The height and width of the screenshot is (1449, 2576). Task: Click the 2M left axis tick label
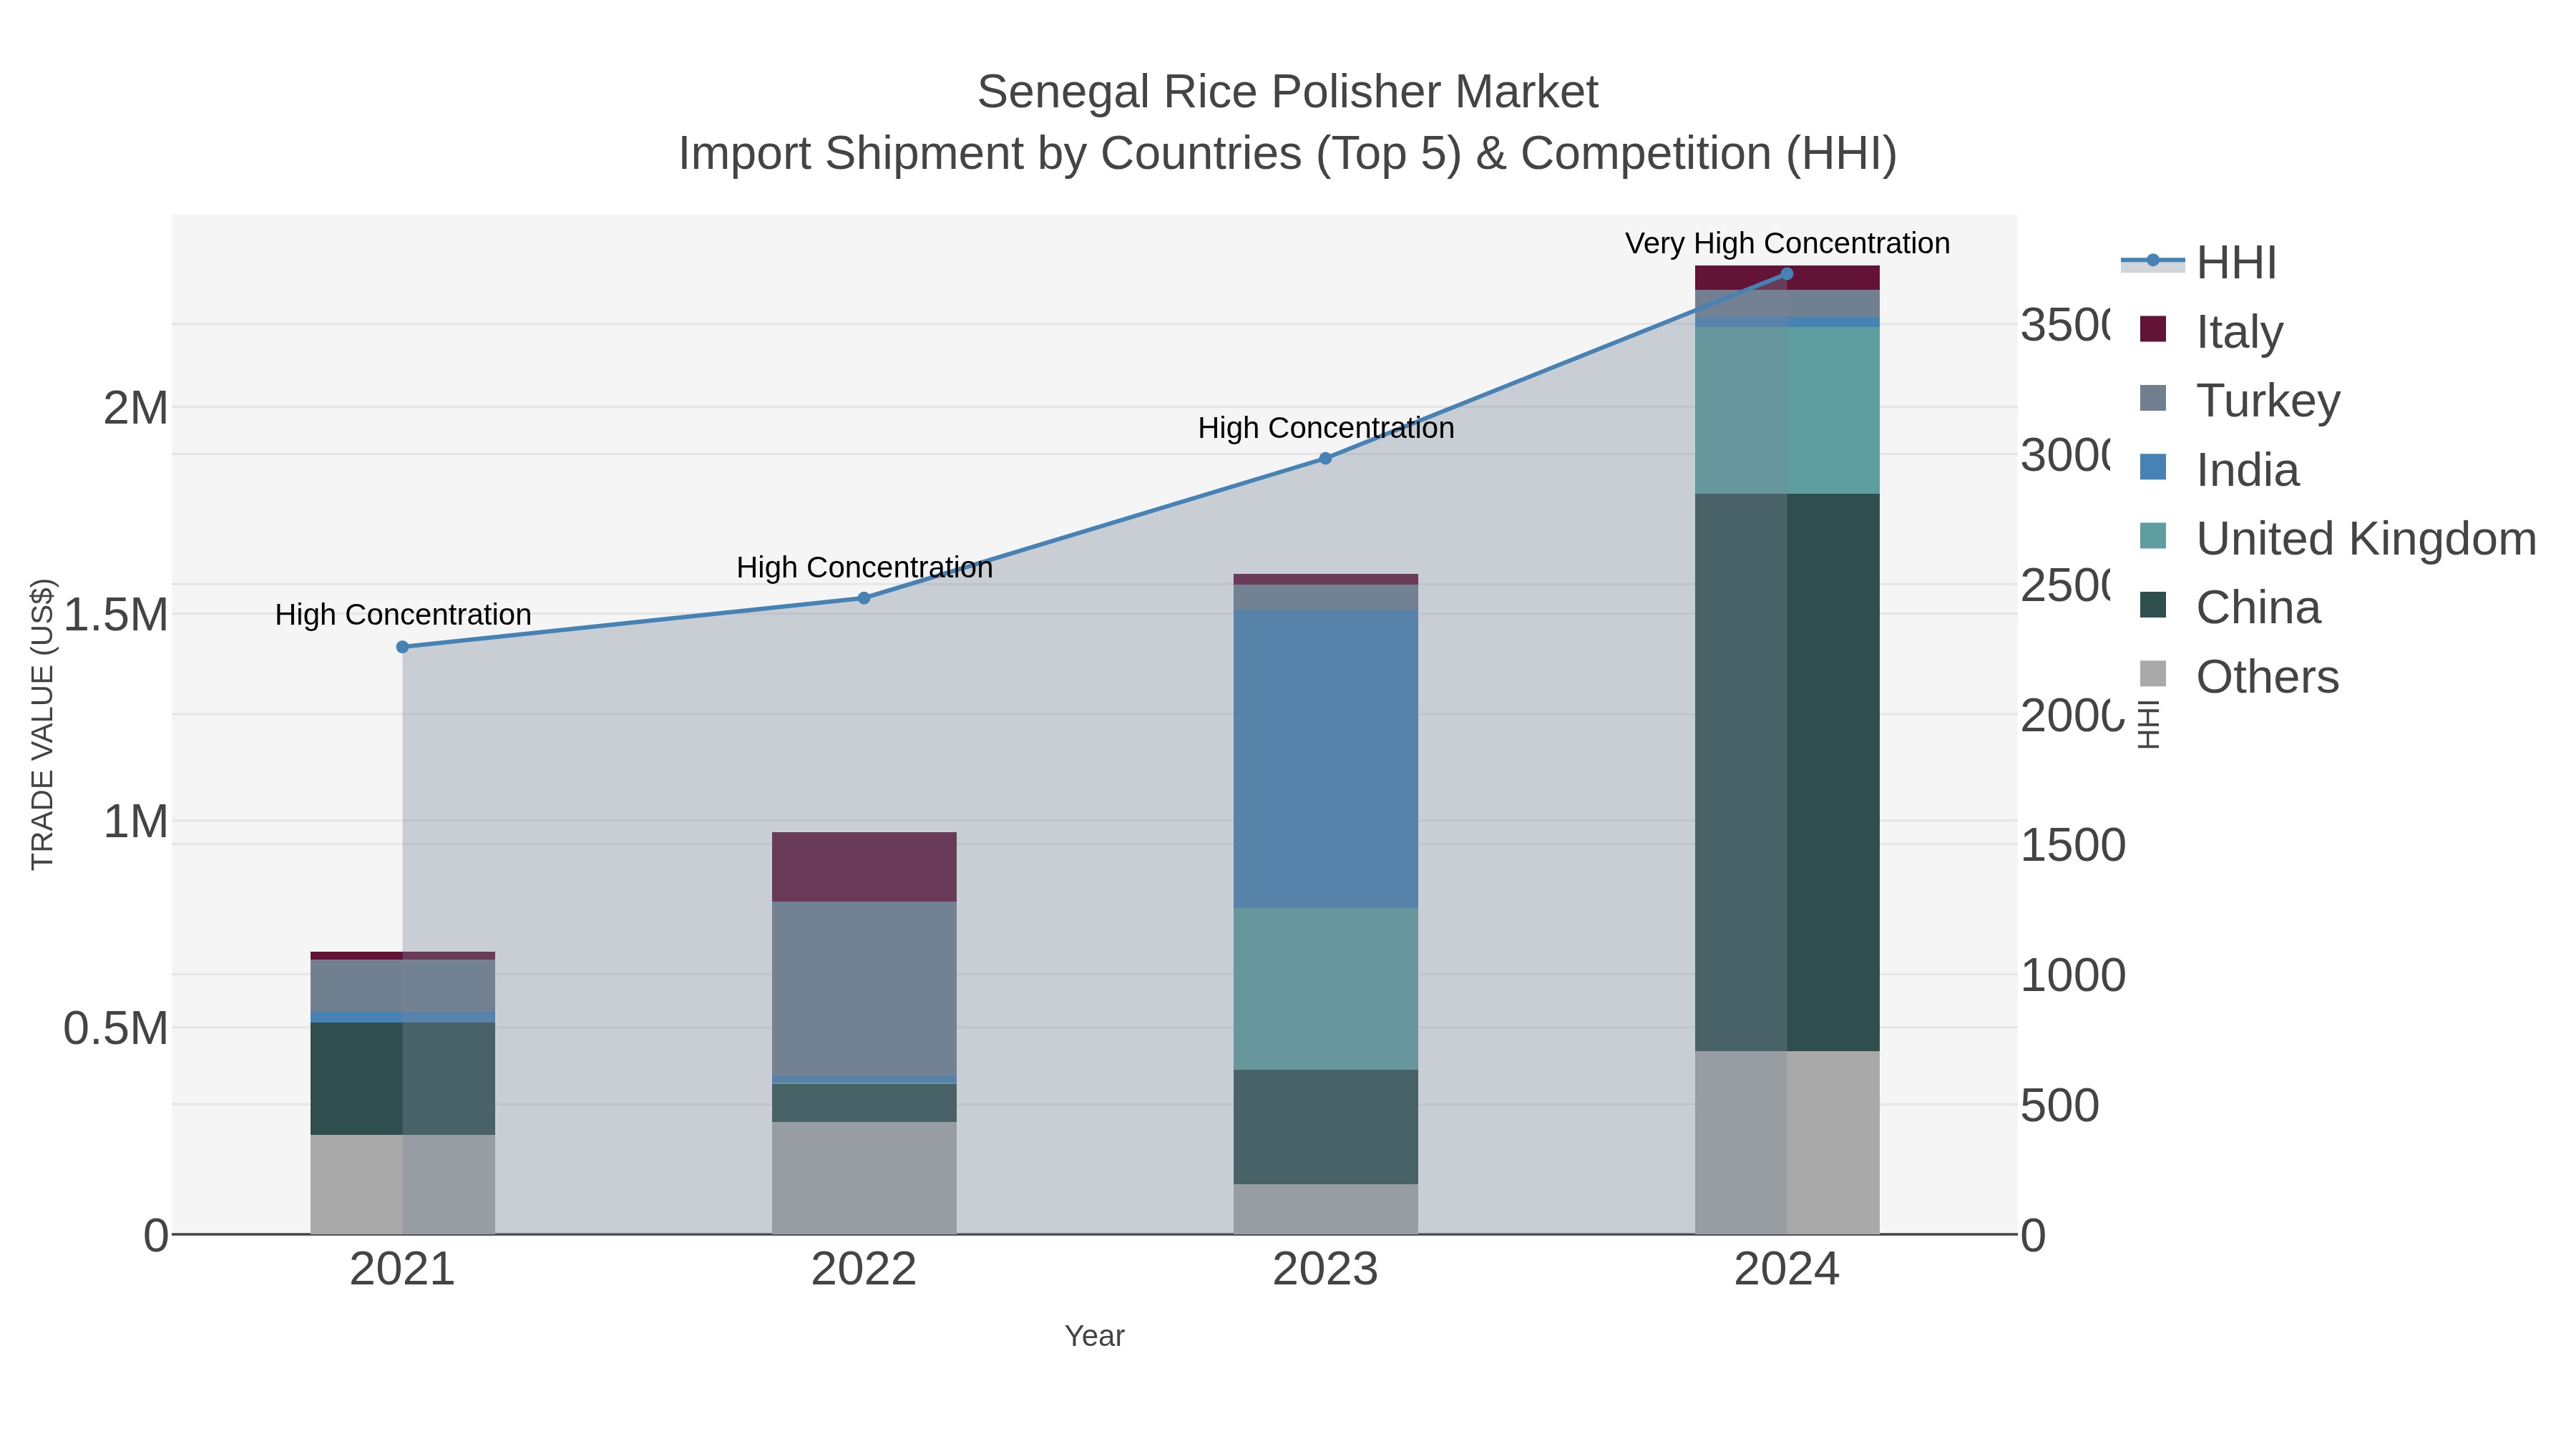pyautogui.click(x=136, y=407)
